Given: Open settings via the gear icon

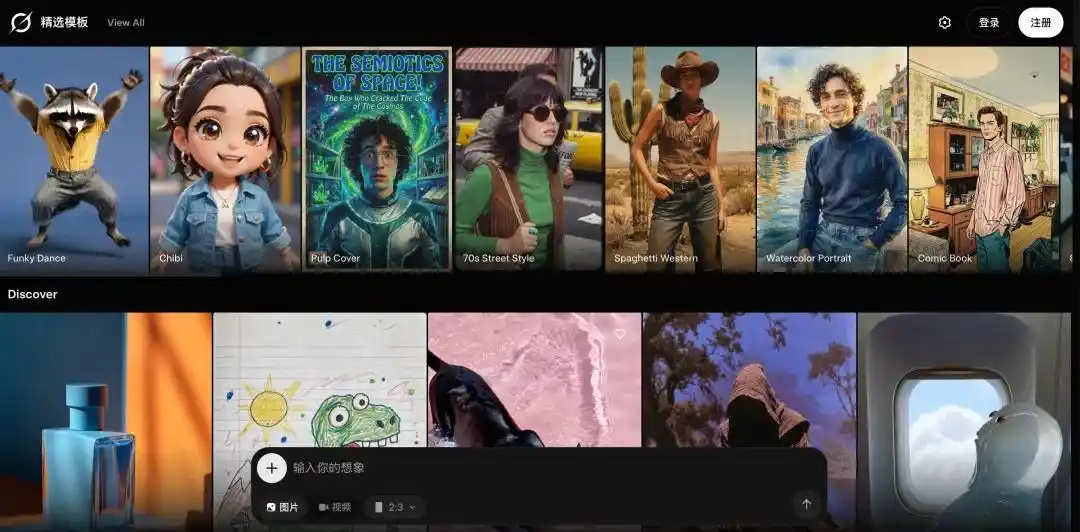Looking at the screenshot, I should pyautogui.click(x=944, y=23).
